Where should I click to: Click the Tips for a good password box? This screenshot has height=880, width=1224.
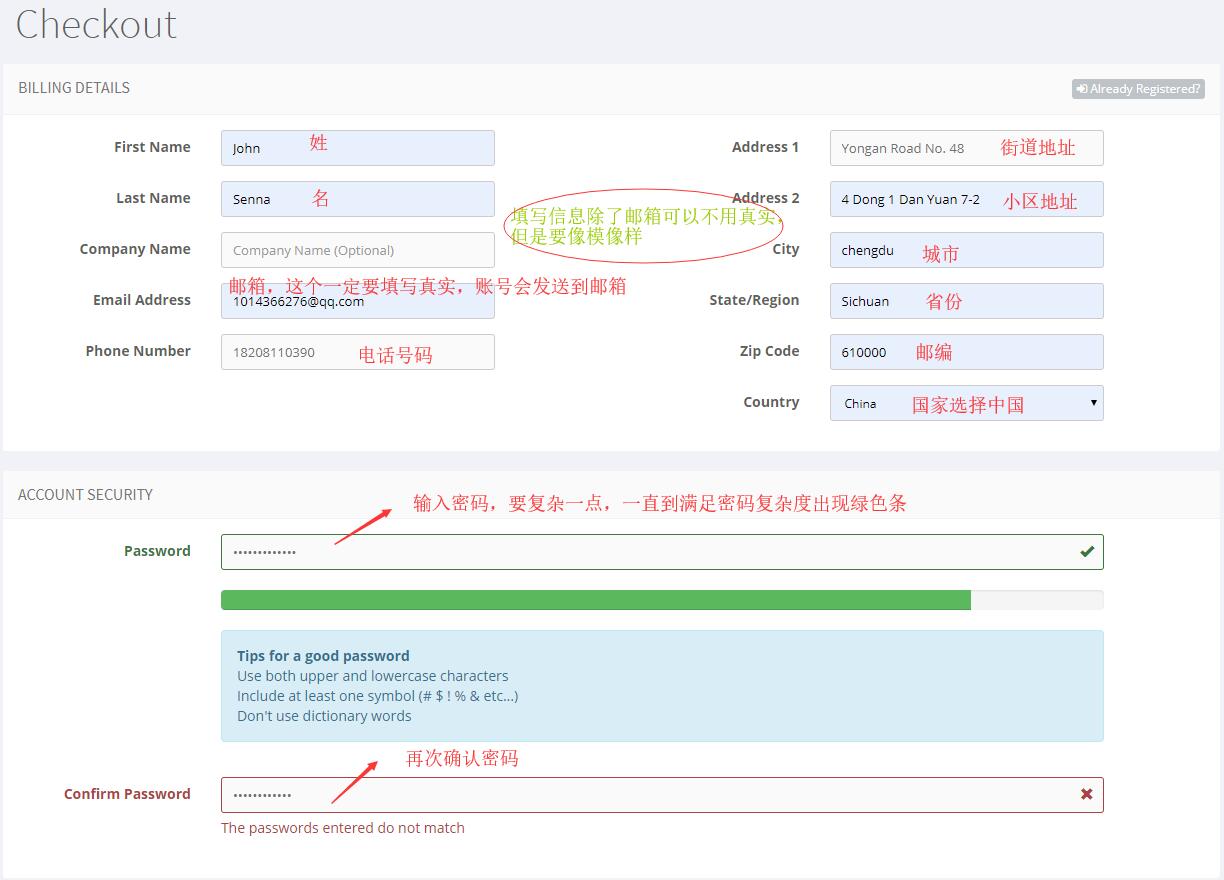point(661,686)
